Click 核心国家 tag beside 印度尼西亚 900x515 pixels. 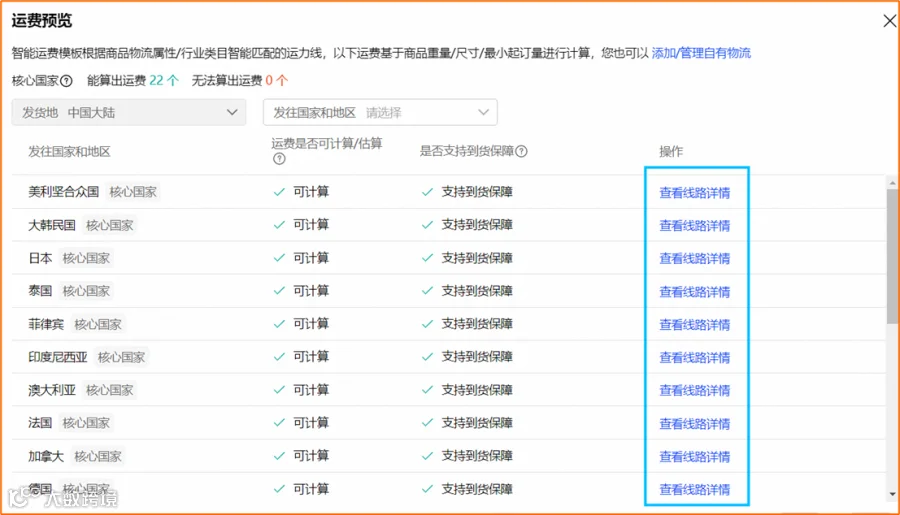coord(121,357)
